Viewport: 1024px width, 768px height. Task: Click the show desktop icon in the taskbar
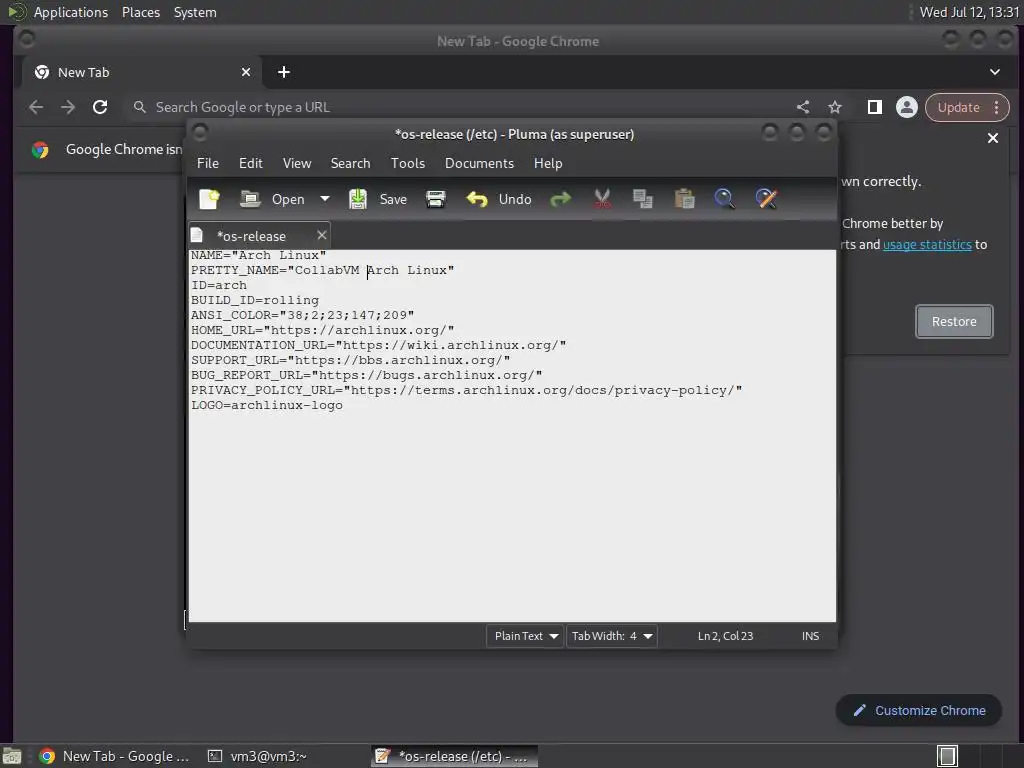point(12,756)
